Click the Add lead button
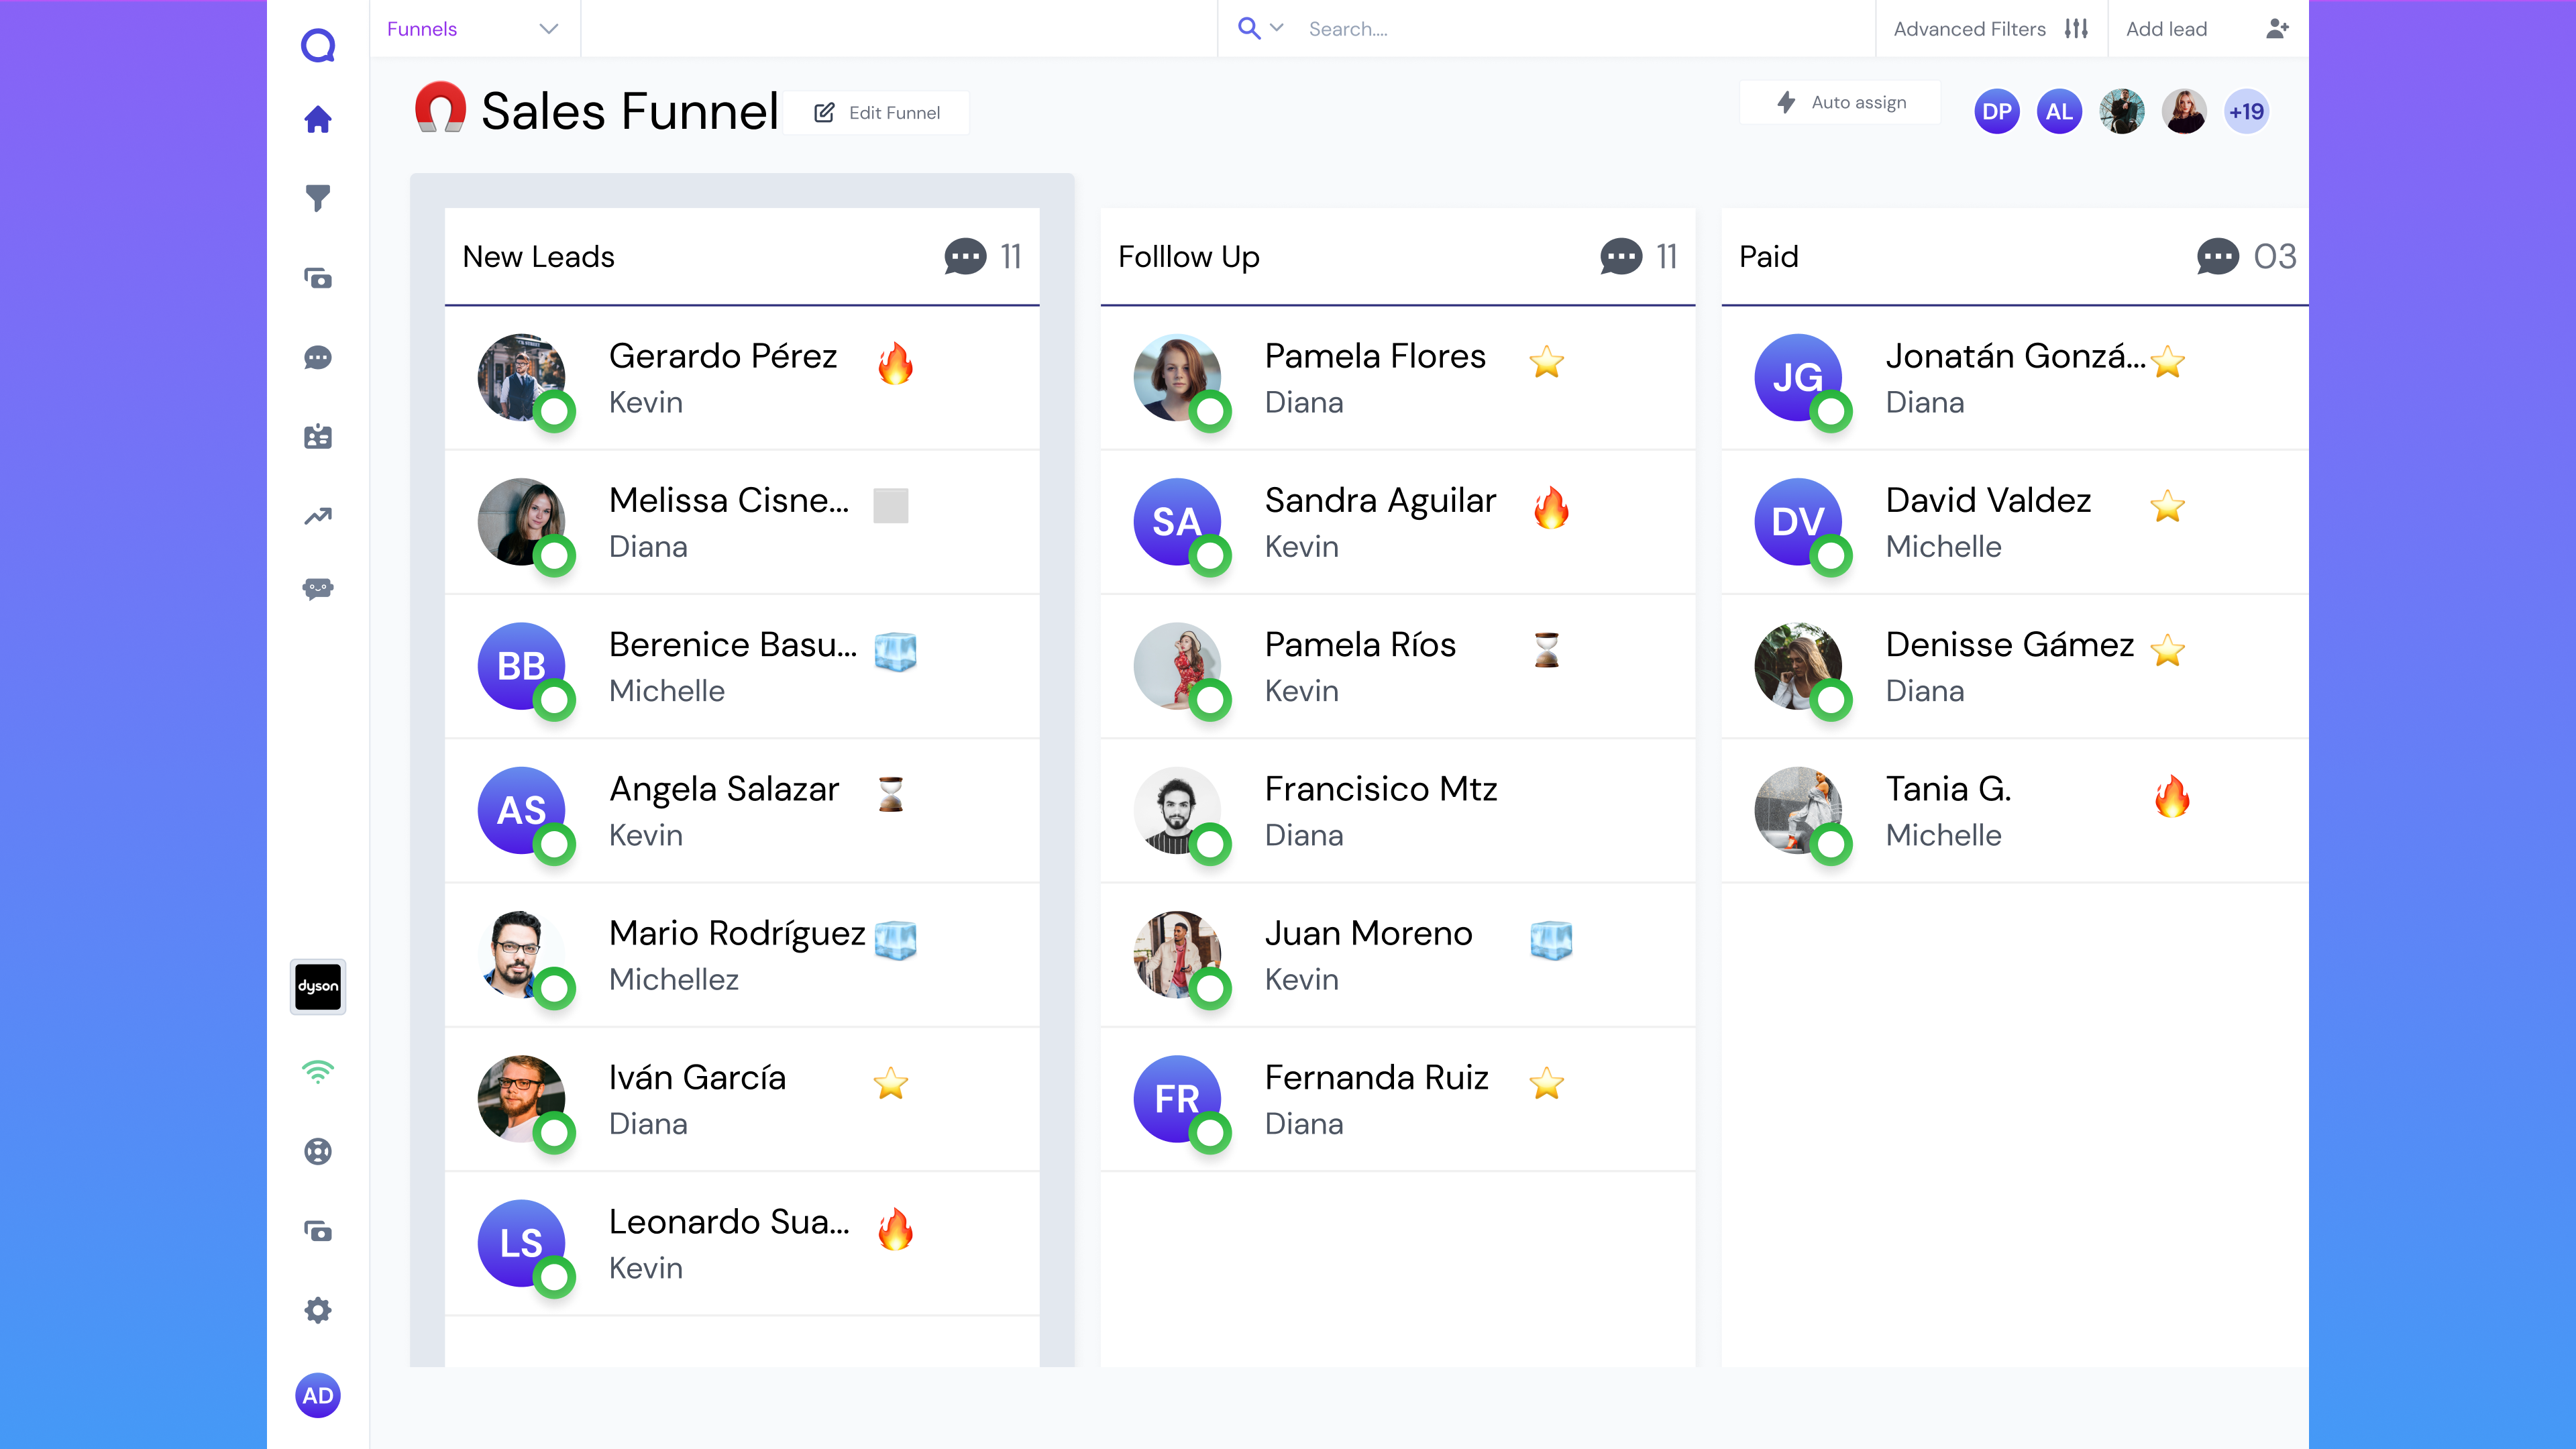 pyautogui.click(x=2166, y=29)
